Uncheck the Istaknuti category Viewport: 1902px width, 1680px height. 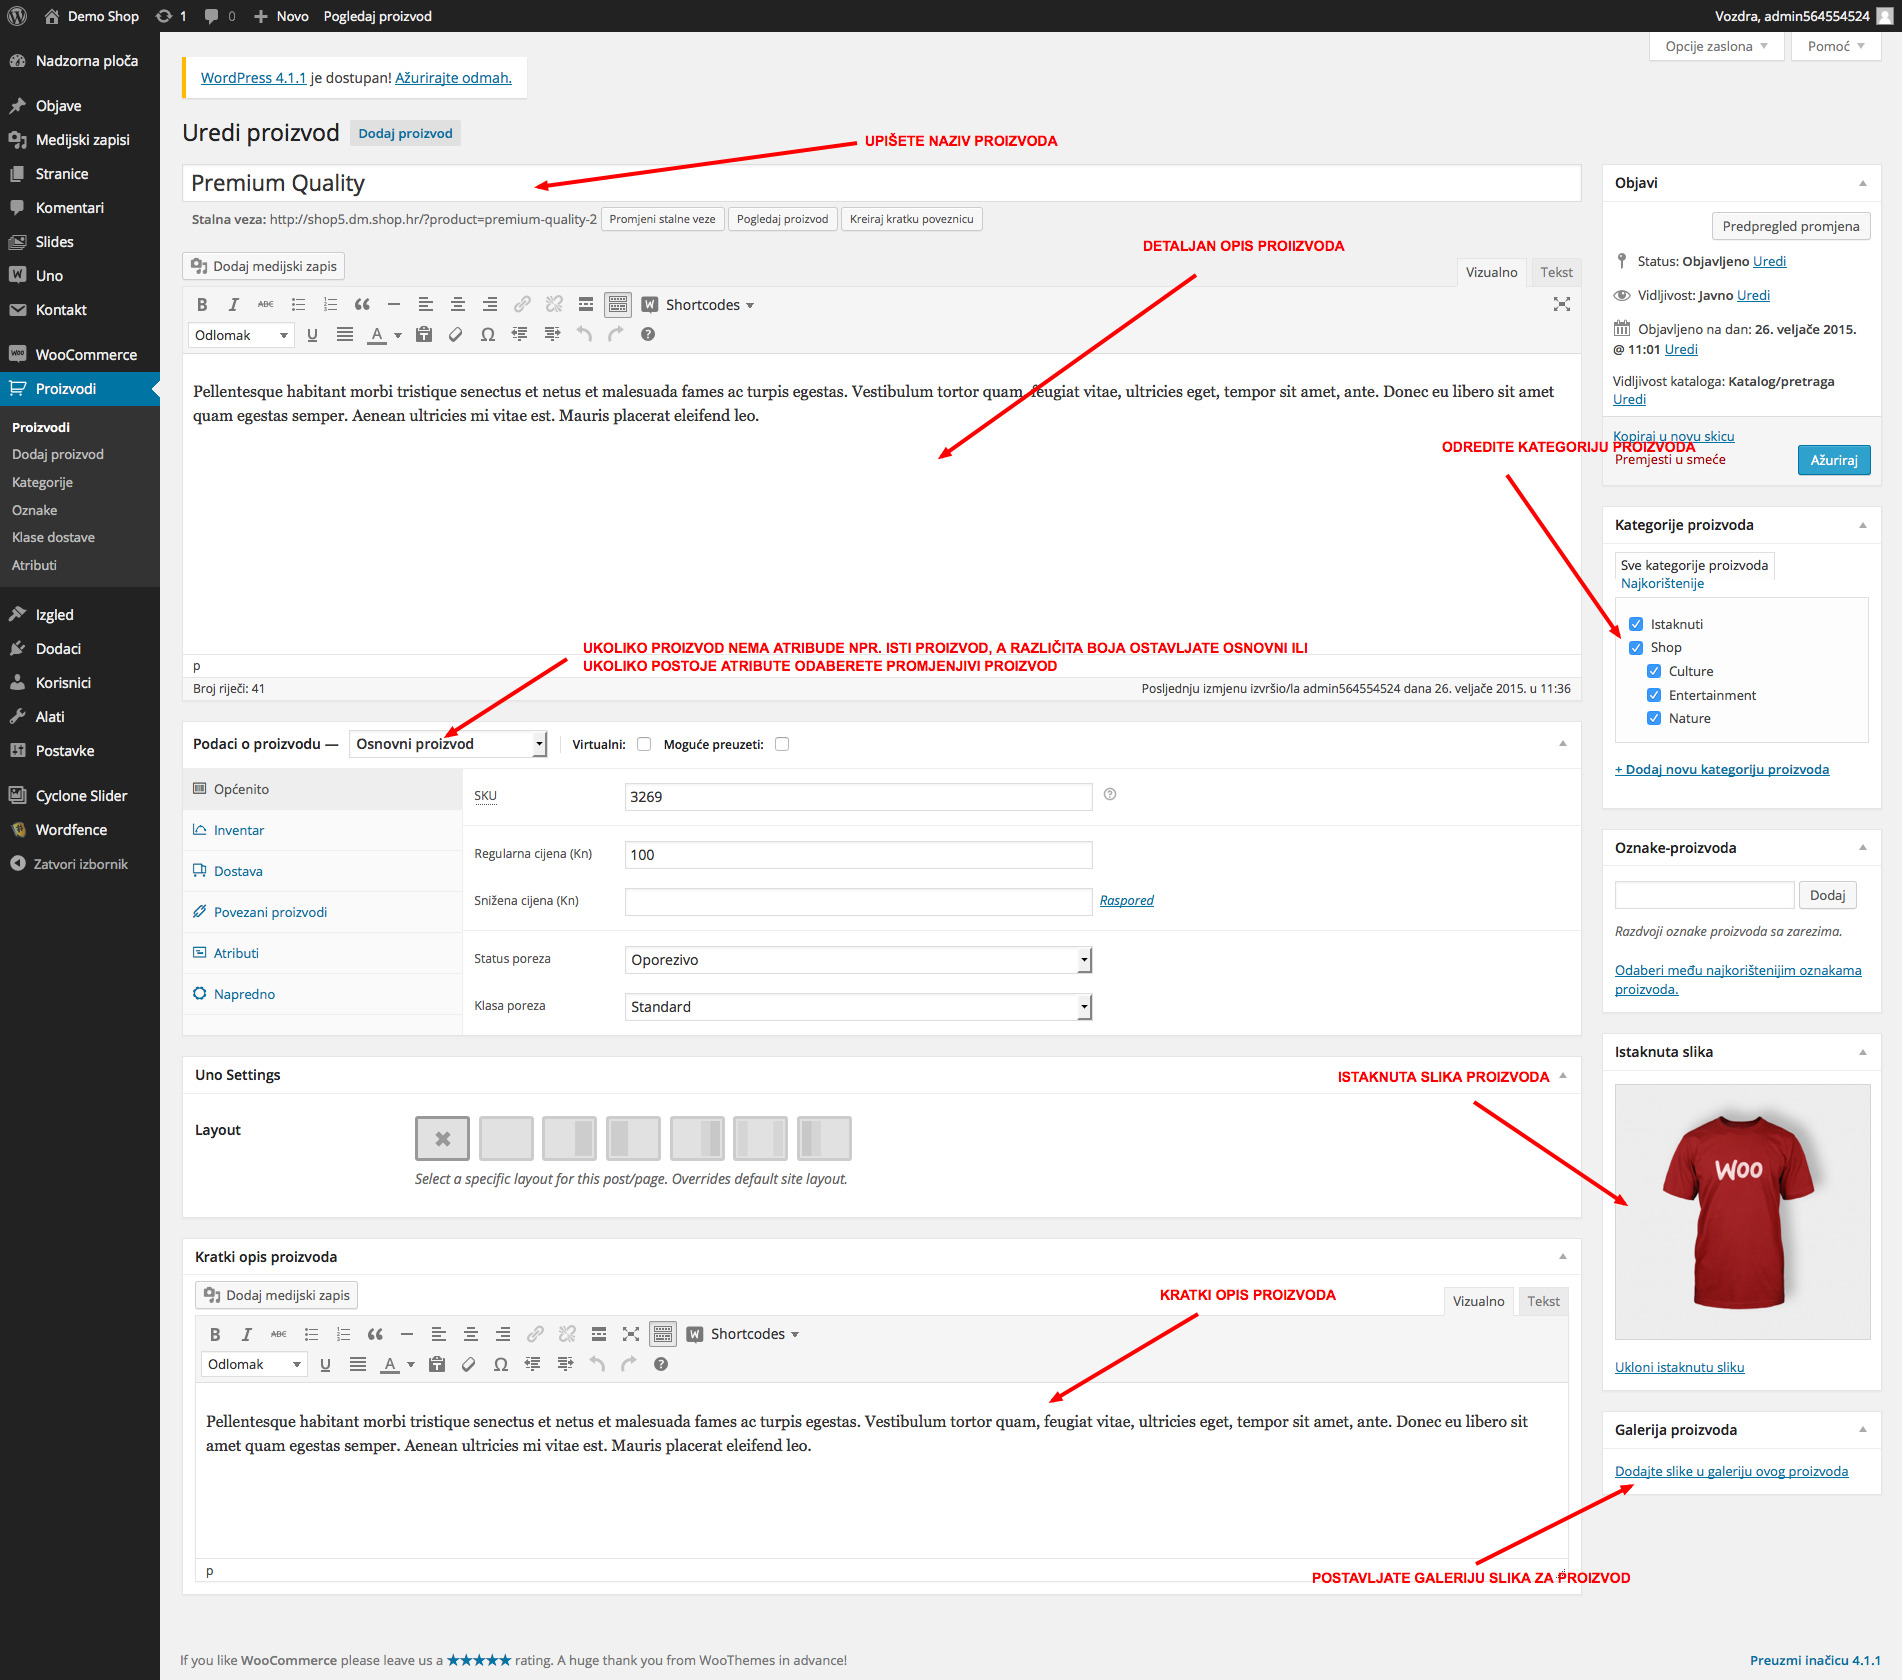tap(1636, 624)
